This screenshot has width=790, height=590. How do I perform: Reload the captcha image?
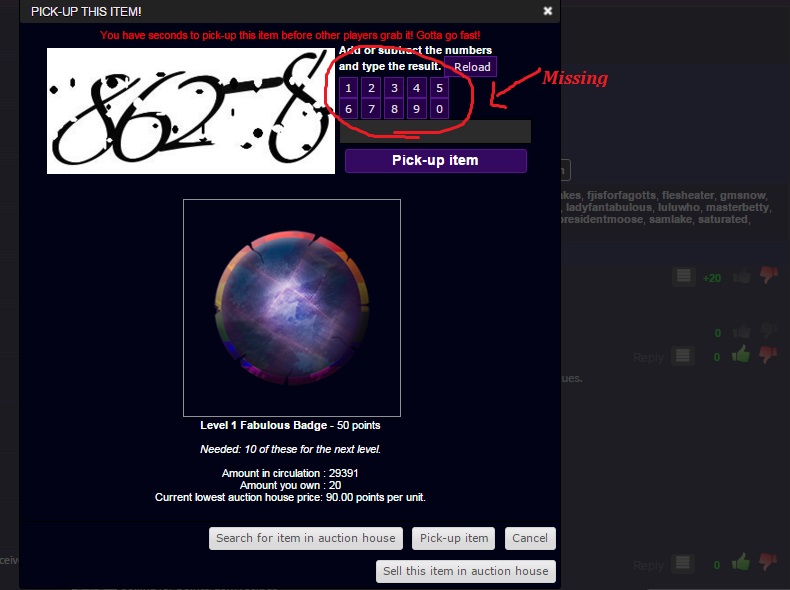click(471, 67)
